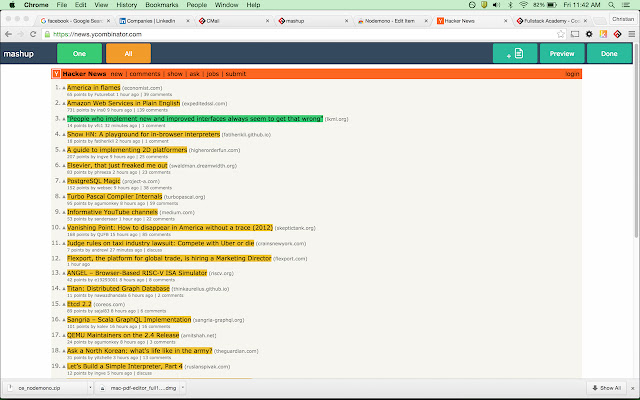Open the new tab button
The image size is (640, 400).
pyautogui.click(x=599, y=21)
